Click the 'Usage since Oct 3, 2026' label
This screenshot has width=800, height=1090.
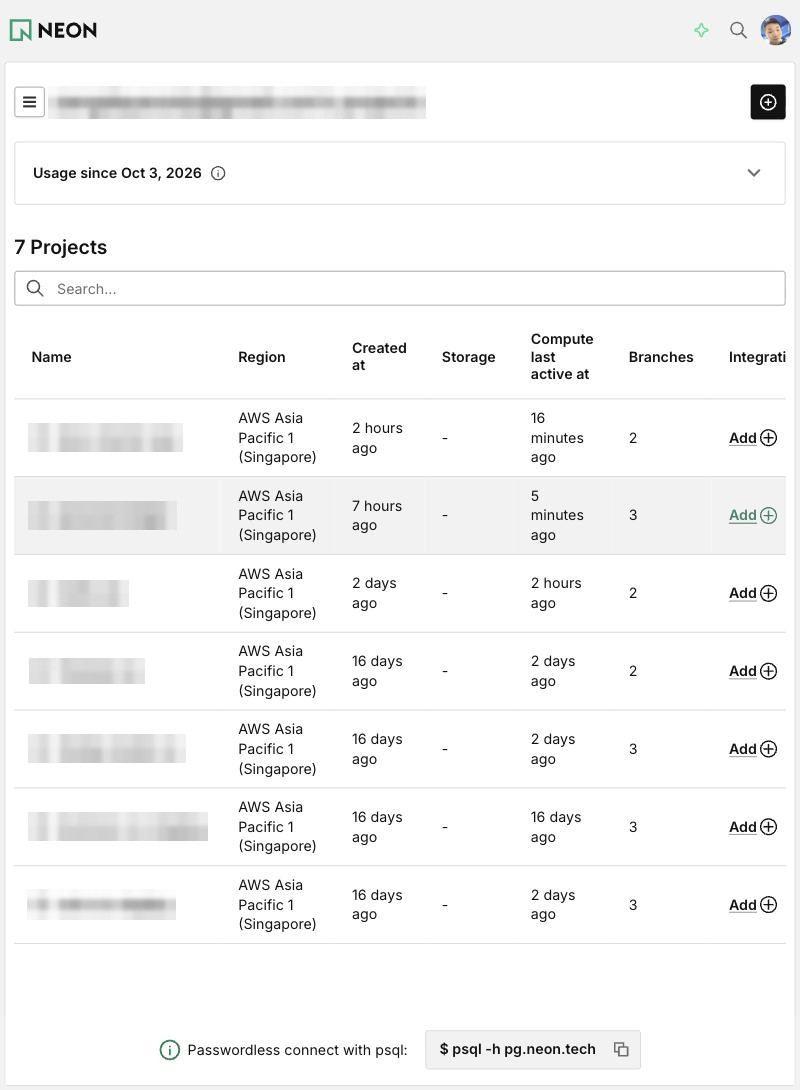pos(117,173)
